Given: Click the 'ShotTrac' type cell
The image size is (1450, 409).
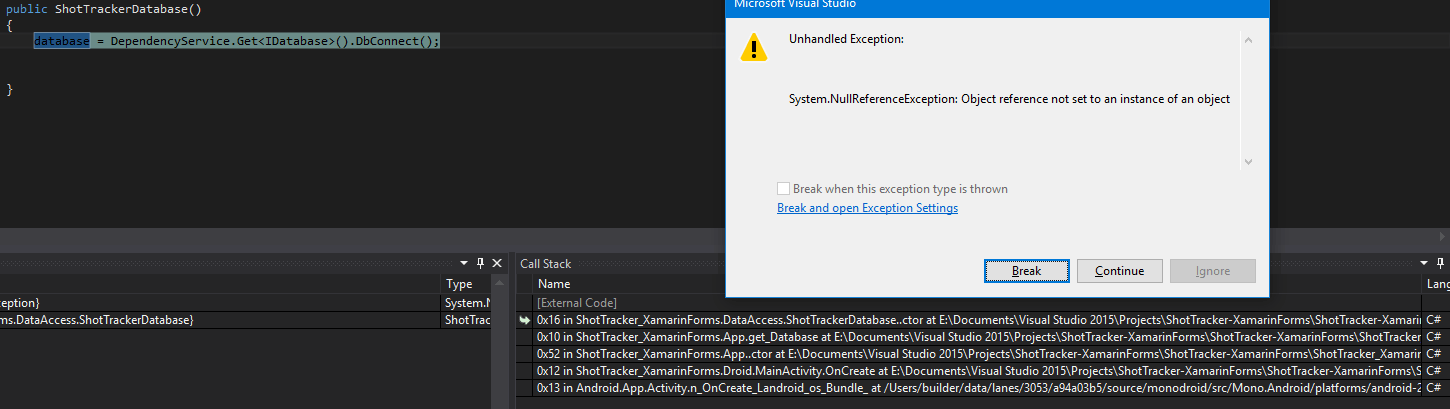Looking at the screenshot, I should pos(466,320).
